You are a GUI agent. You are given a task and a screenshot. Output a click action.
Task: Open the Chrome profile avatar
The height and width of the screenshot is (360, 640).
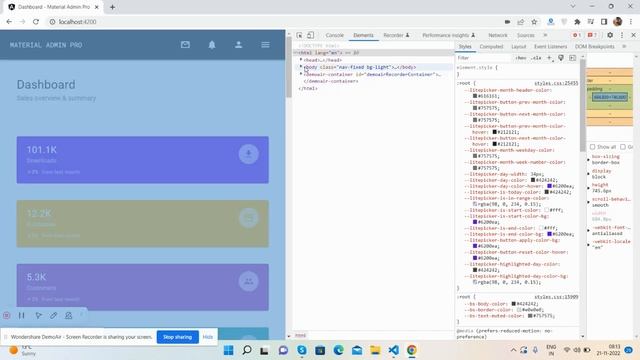[618, 22]
